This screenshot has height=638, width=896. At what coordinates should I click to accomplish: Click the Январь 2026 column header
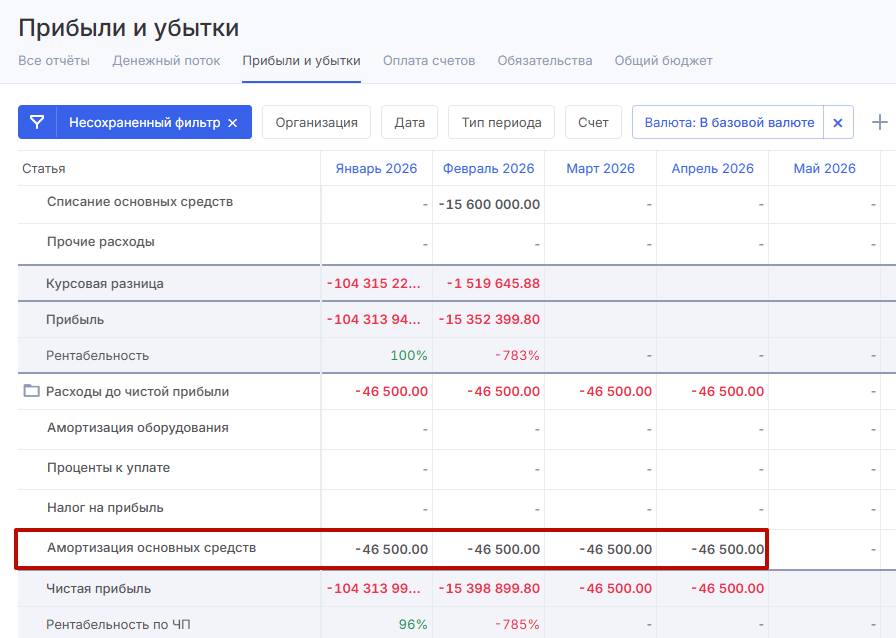pos(376,168)
